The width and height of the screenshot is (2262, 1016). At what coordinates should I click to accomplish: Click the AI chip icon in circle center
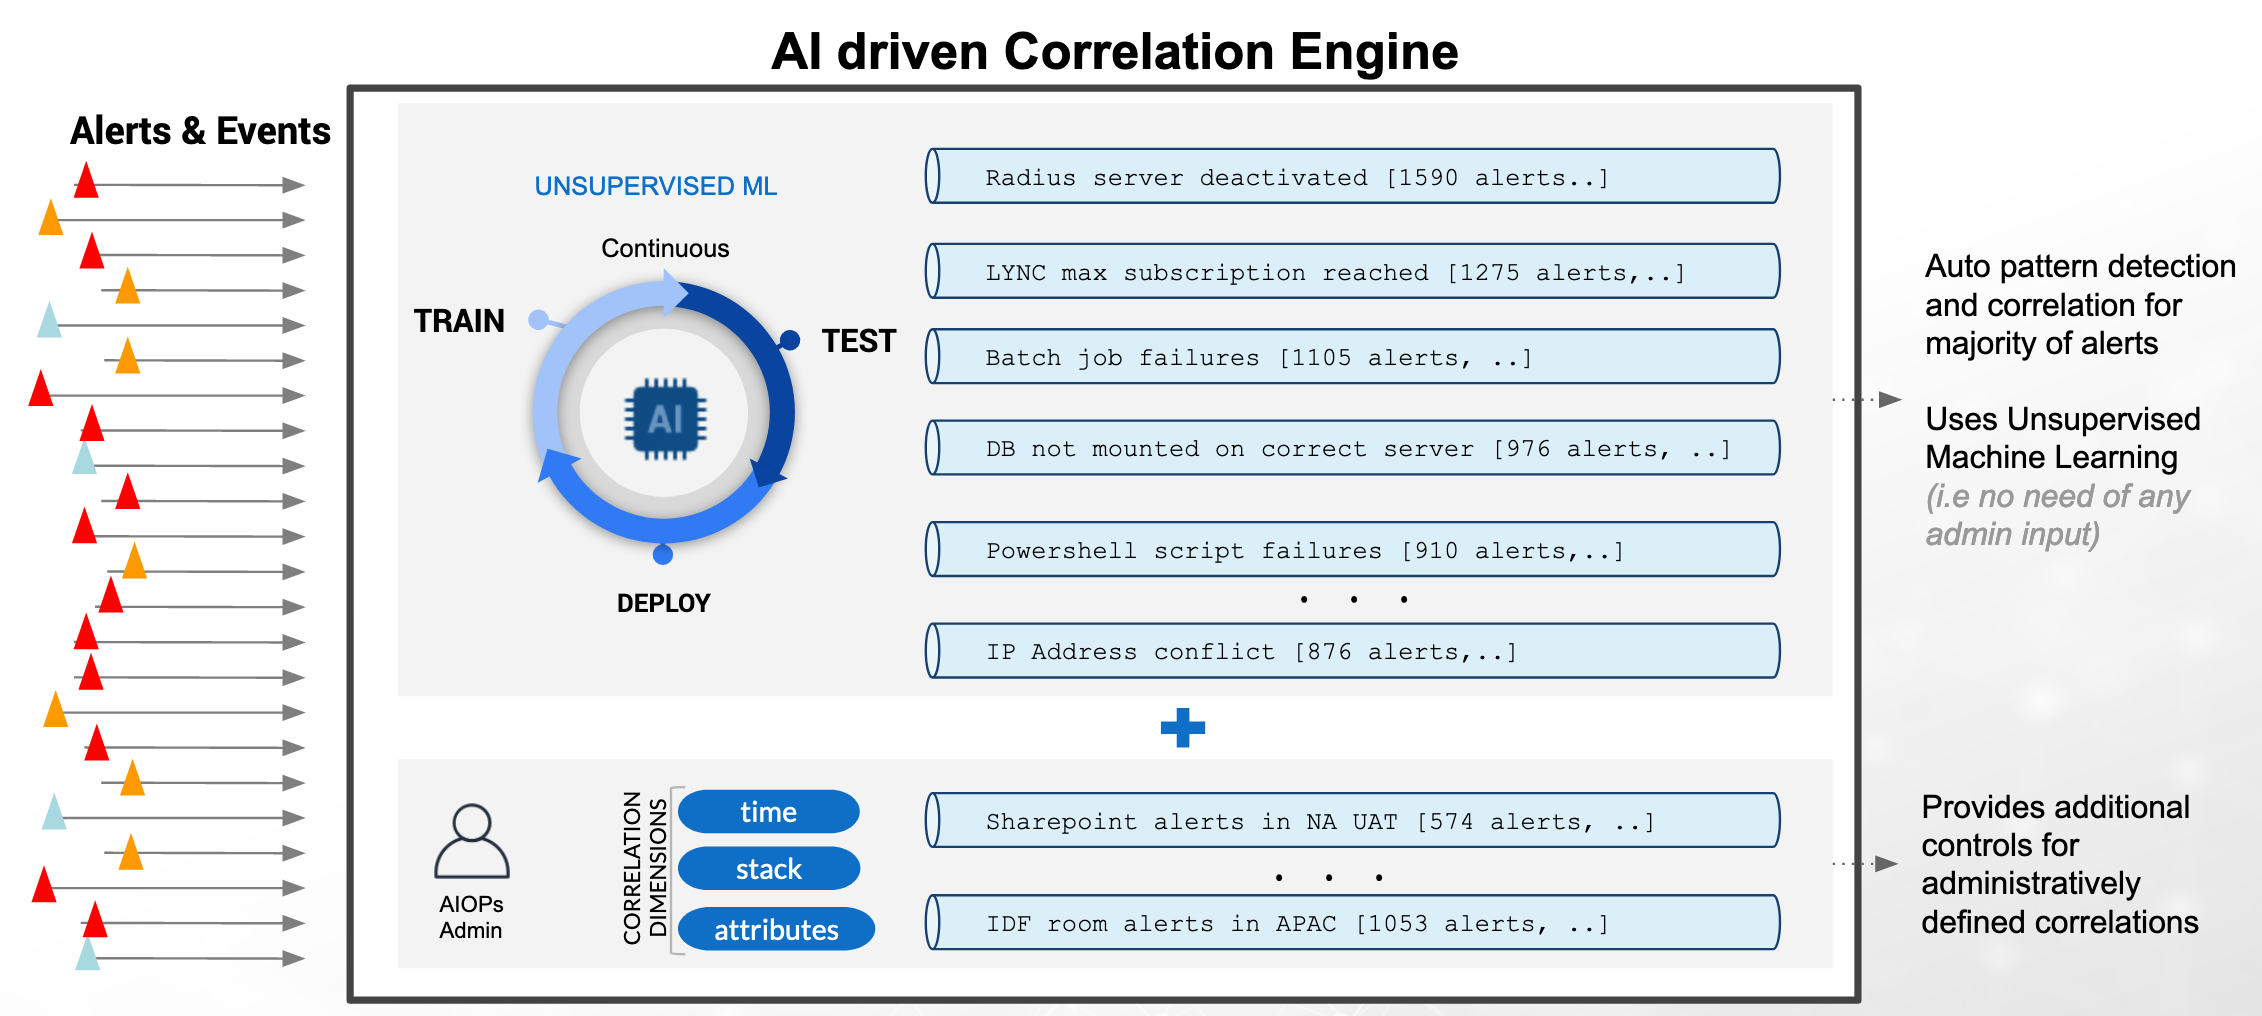tap(665, 419)
